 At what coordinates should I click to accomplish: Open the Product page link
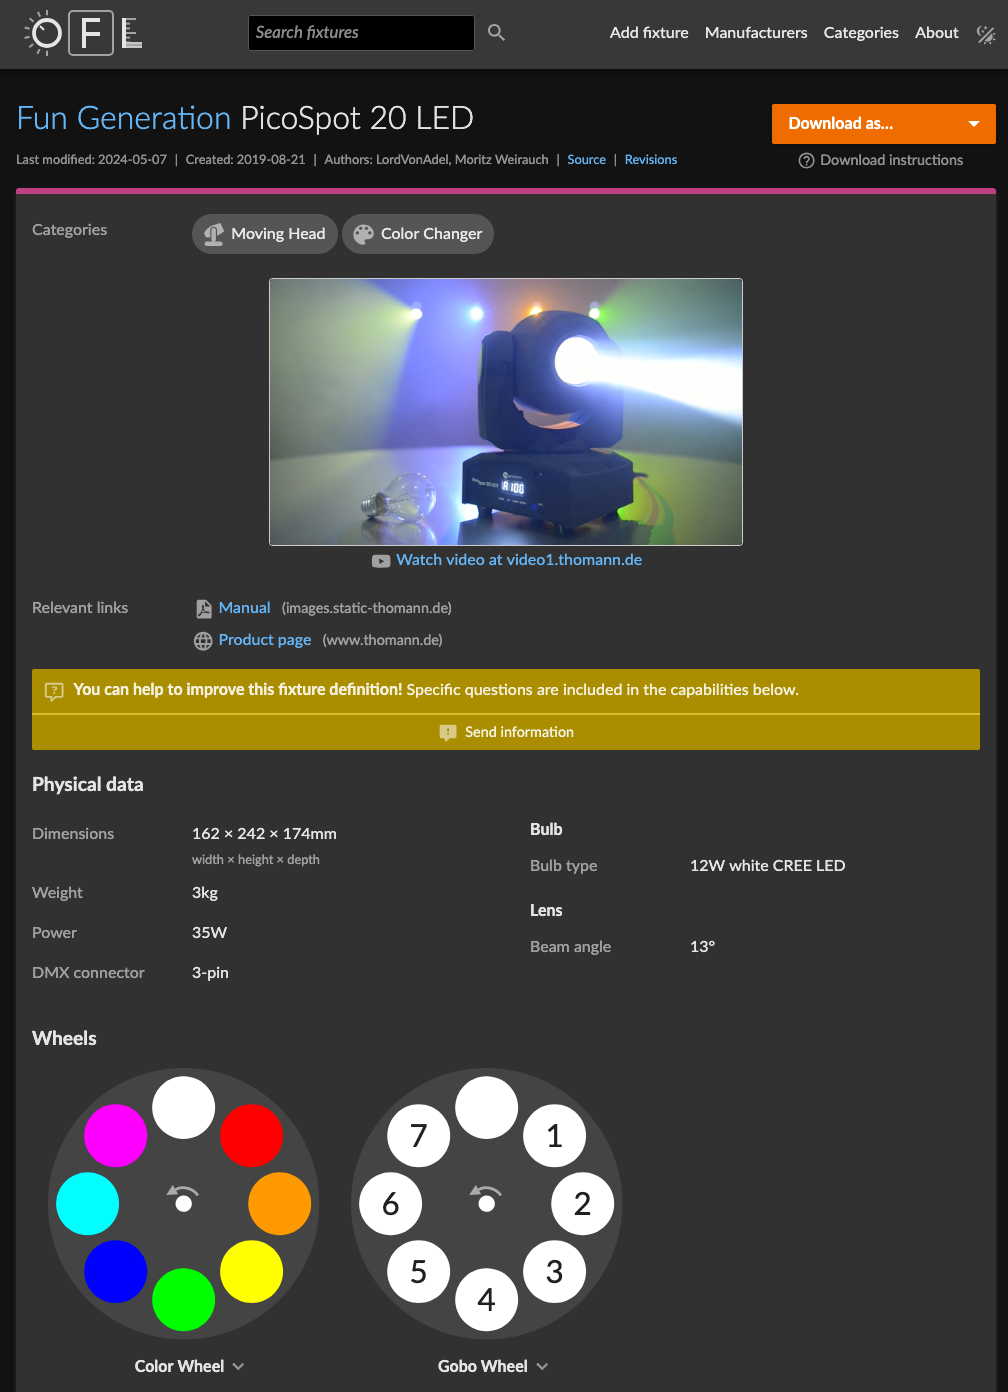point(265,640)
